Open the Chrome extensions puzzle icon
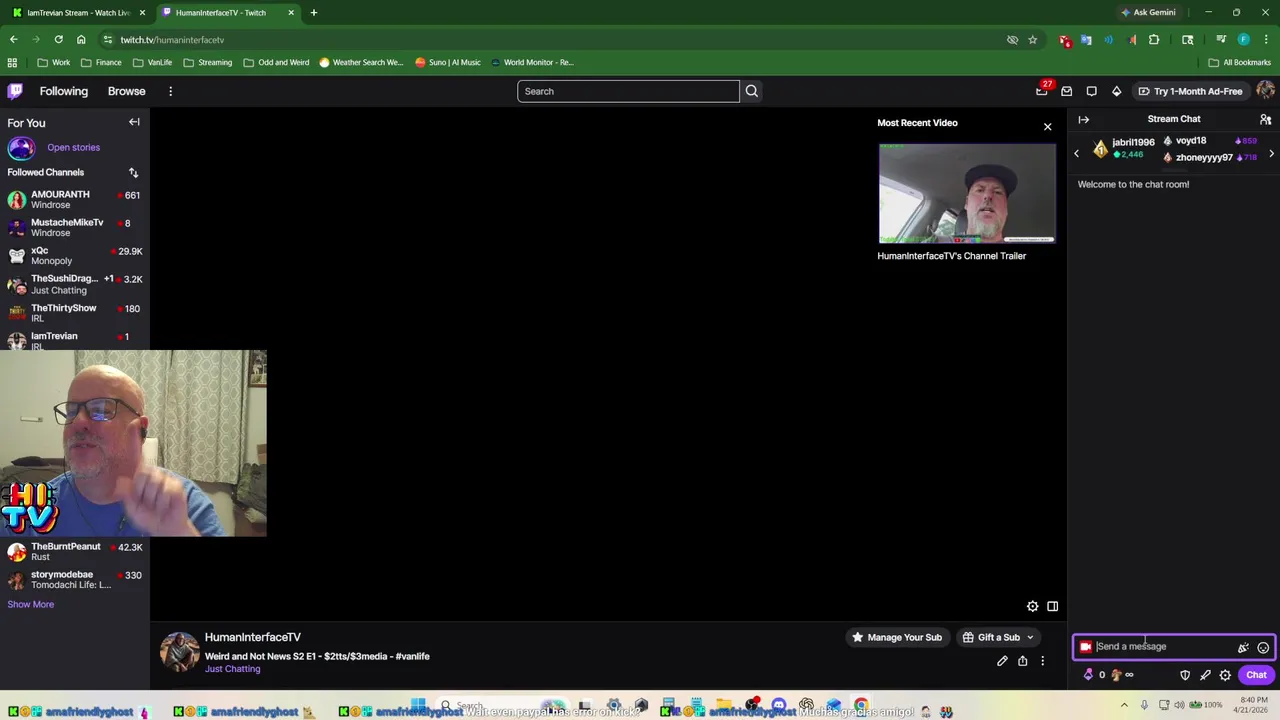The image size is (1280, 720). click(x=1154, y=40)
